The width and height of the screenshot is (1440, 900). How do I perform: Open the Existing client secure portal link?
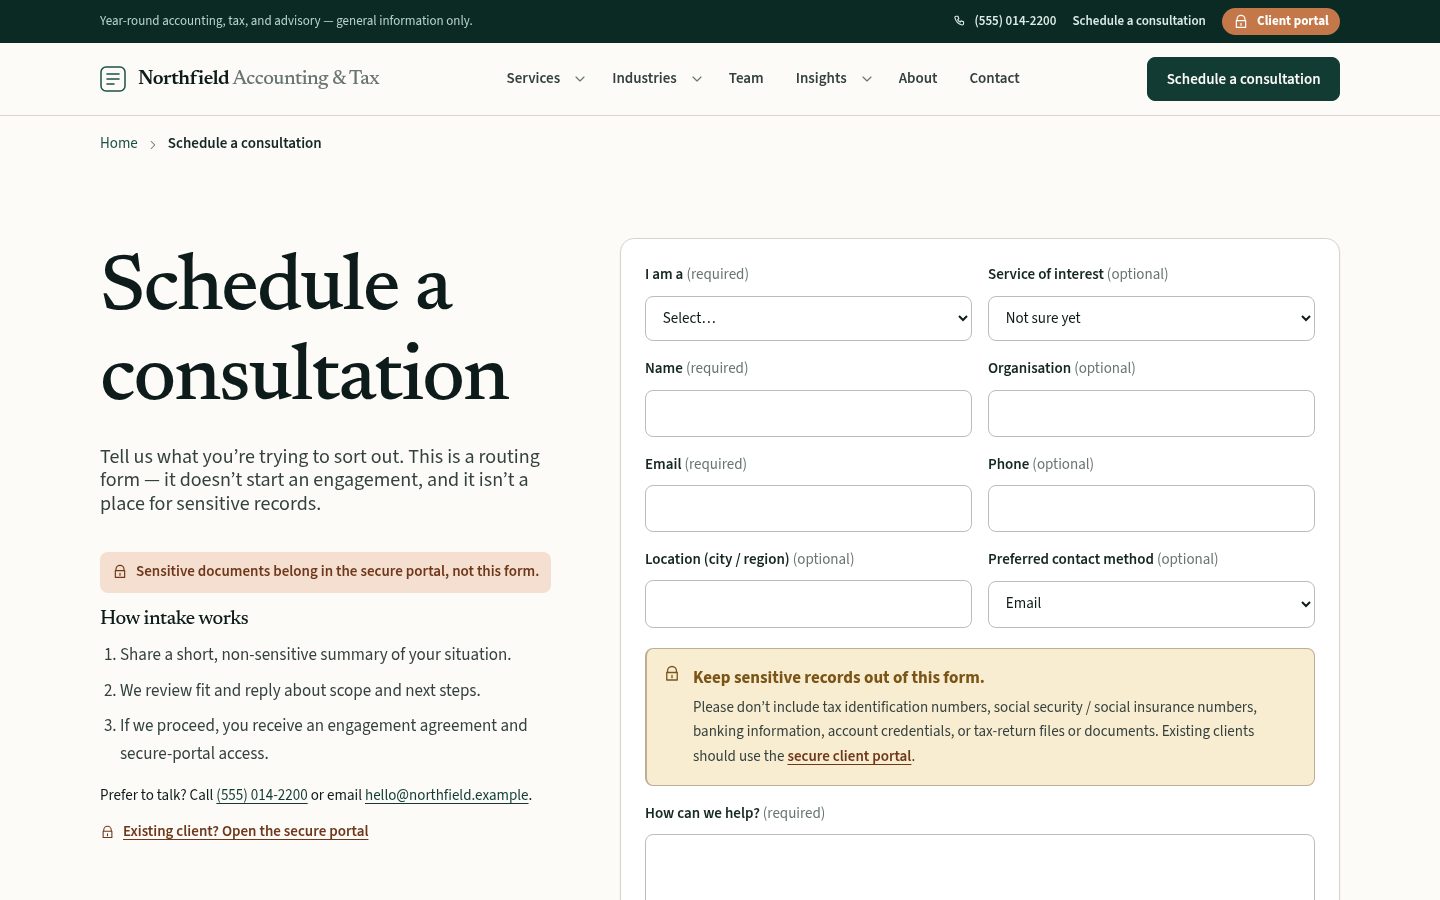pos(246,831)
